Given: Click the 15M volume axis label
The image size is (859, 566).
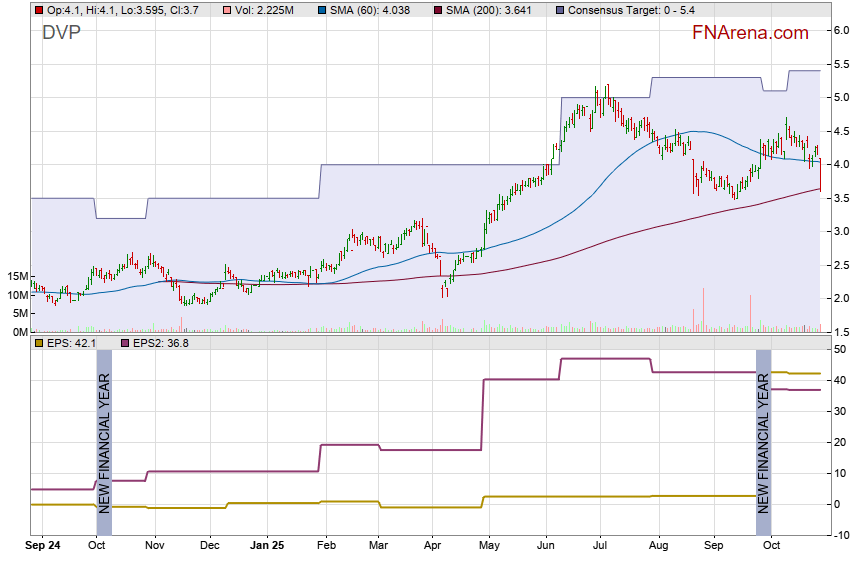Looking at the screenshot, I should coord(17,276).
